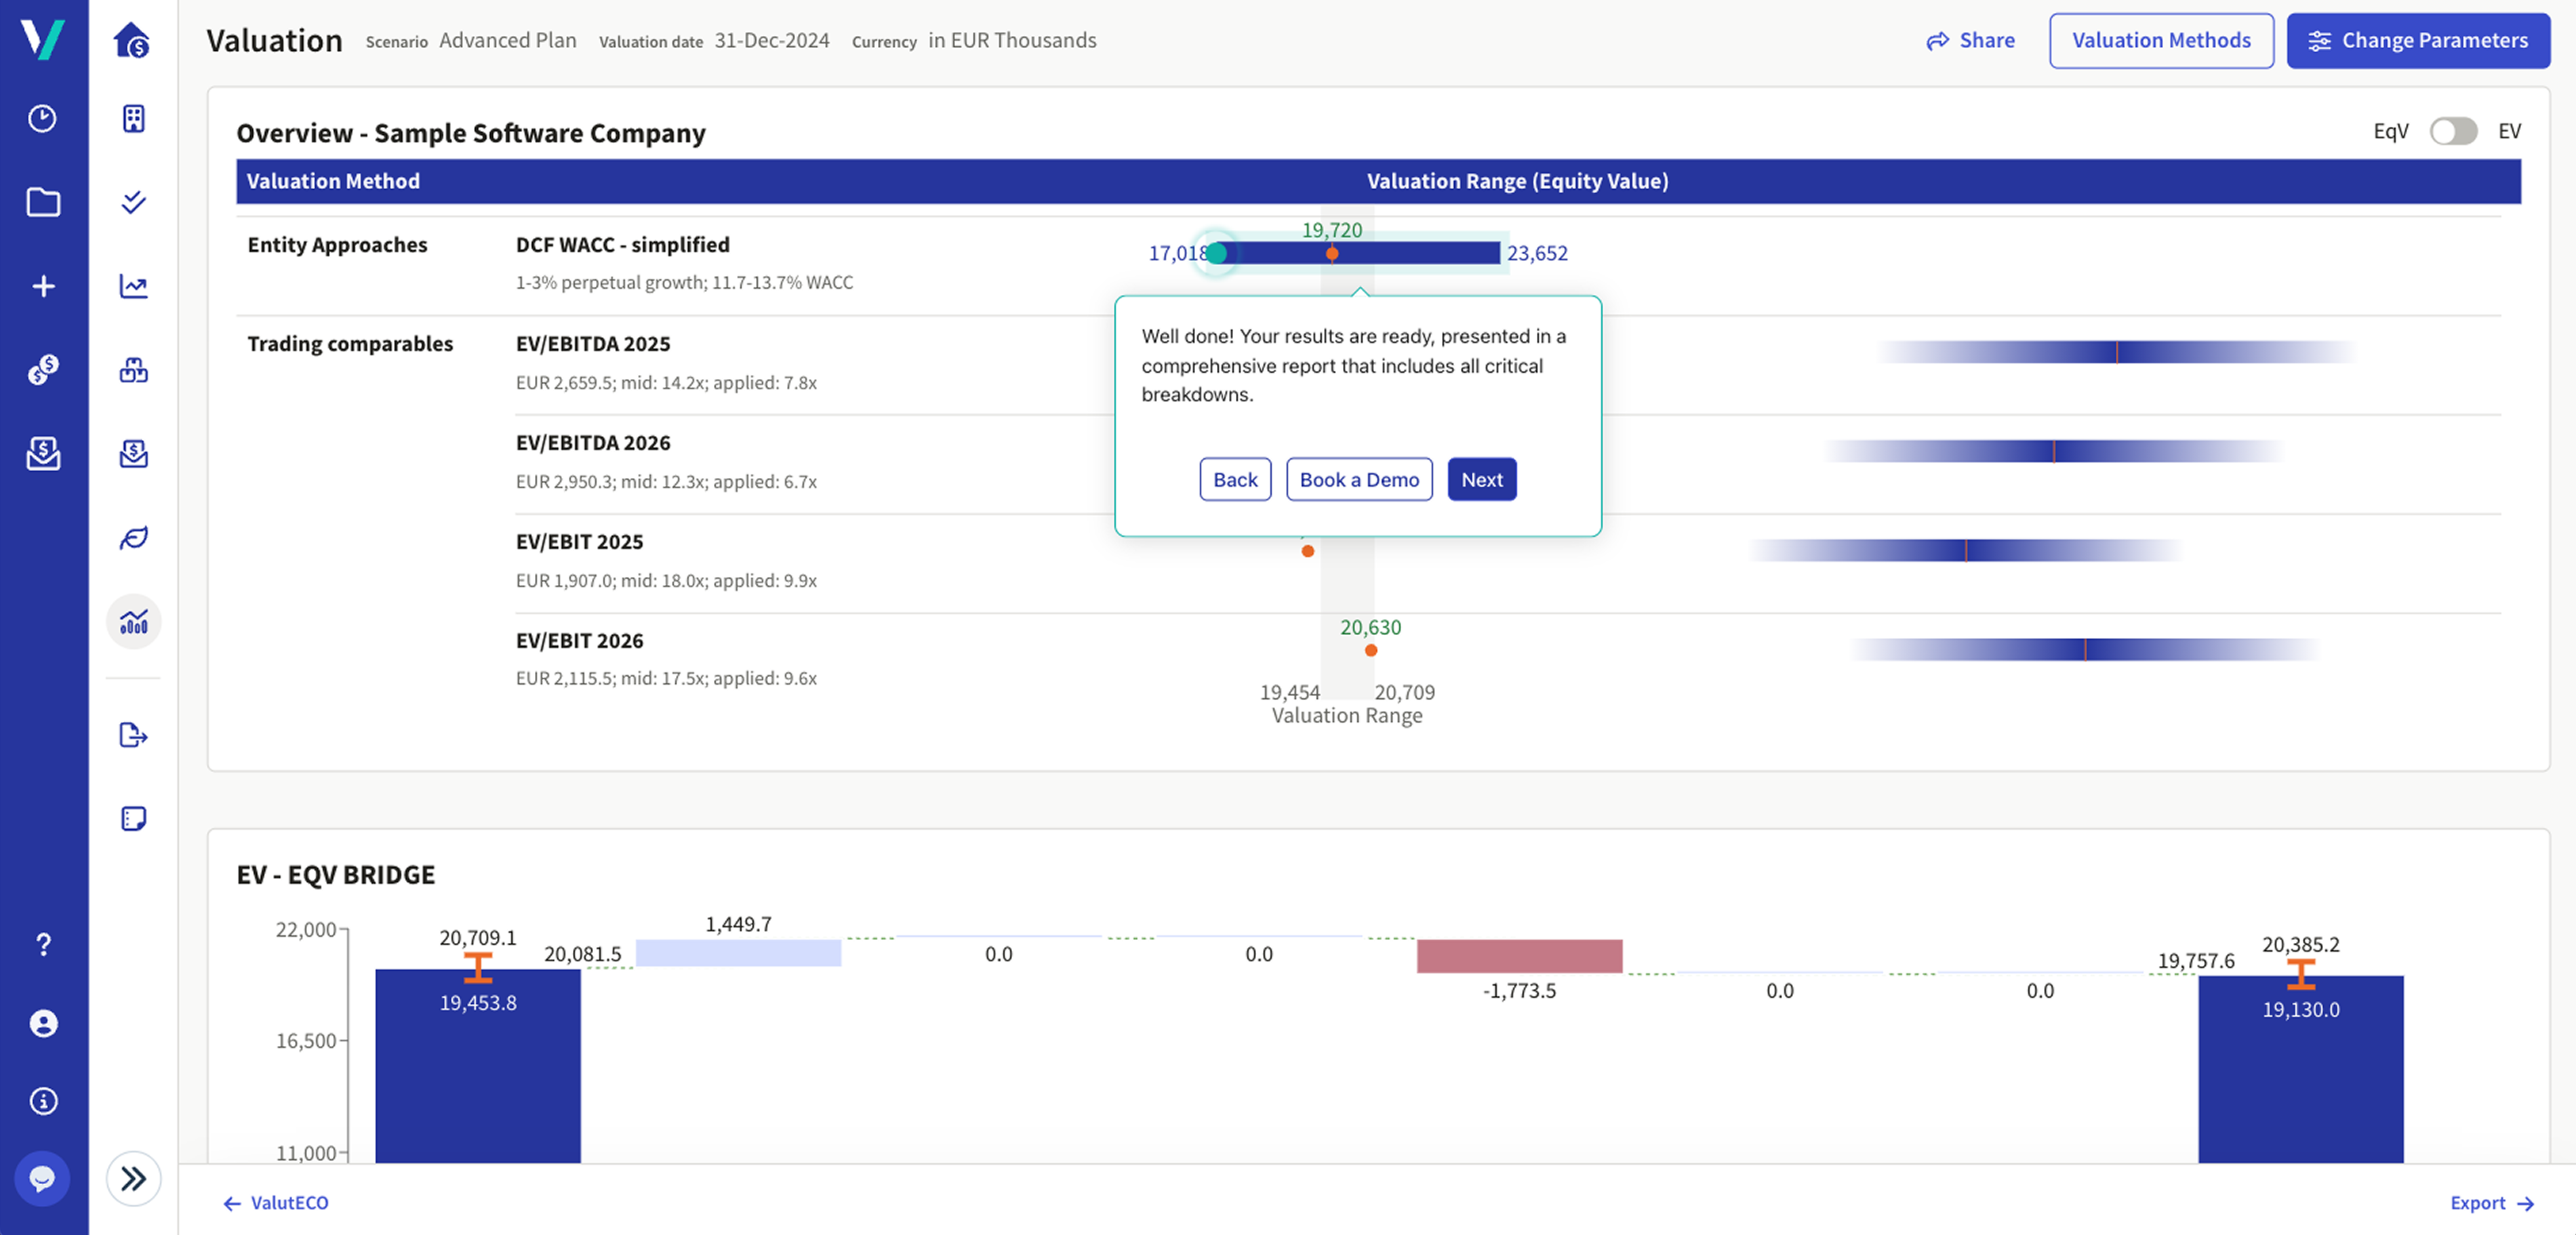Click Next in the tour popup
This screenshot has height=1235, width=2576.
point(1481,479)
